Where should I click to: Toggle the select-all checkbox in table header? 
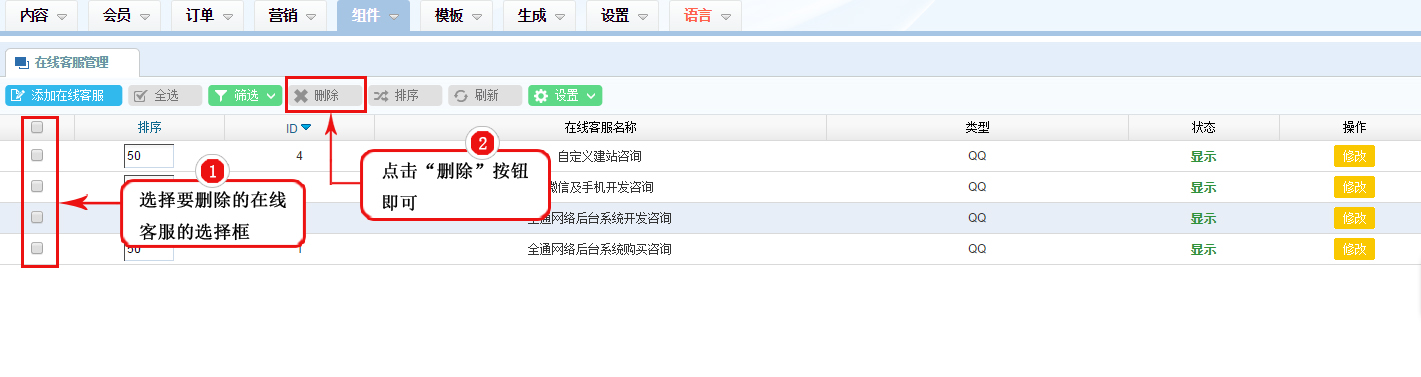click(x=37, y=127)
